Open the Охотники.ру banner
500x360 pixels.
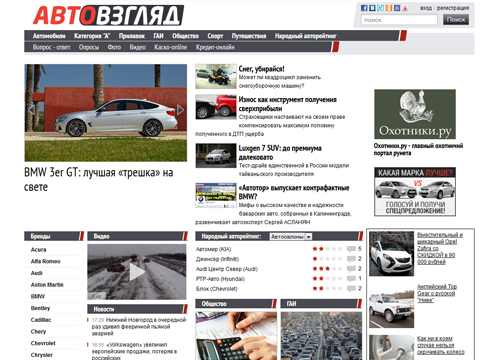pos(415,114)
